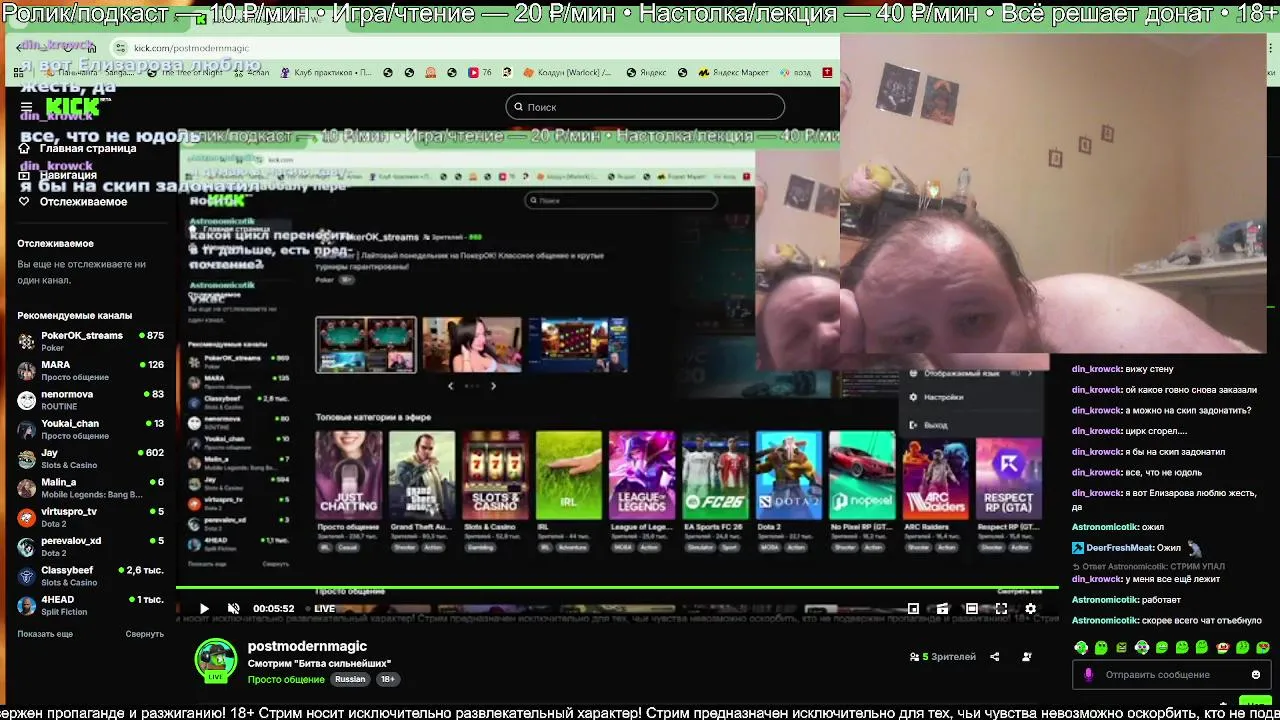This screenshot has height=720, width=1280.
Task: Open the clip creation tool
Action: [942, 608]
